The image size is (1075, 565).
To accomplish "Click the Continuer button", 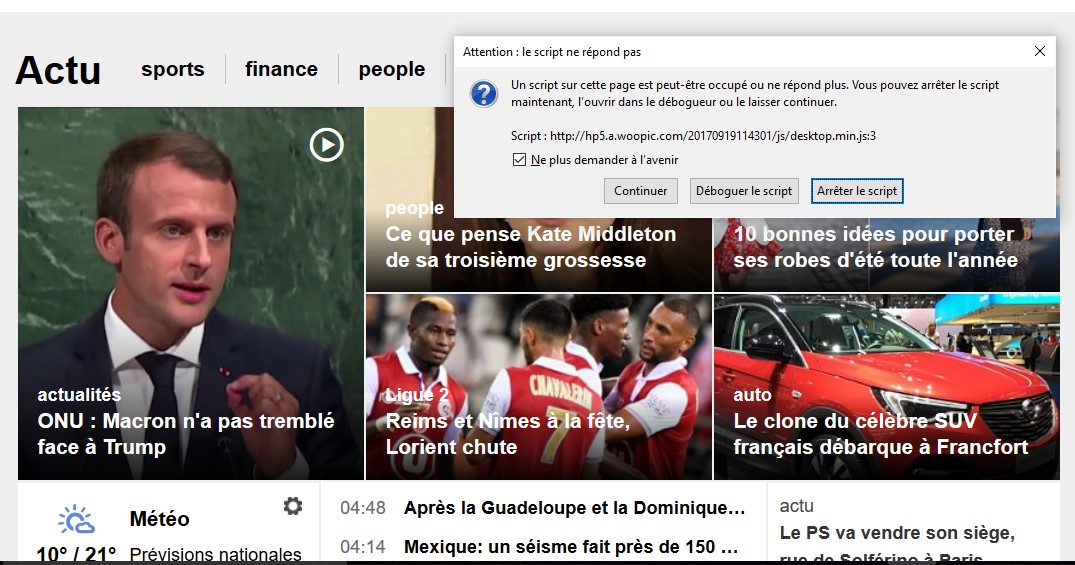I will [x=640, y=191].
